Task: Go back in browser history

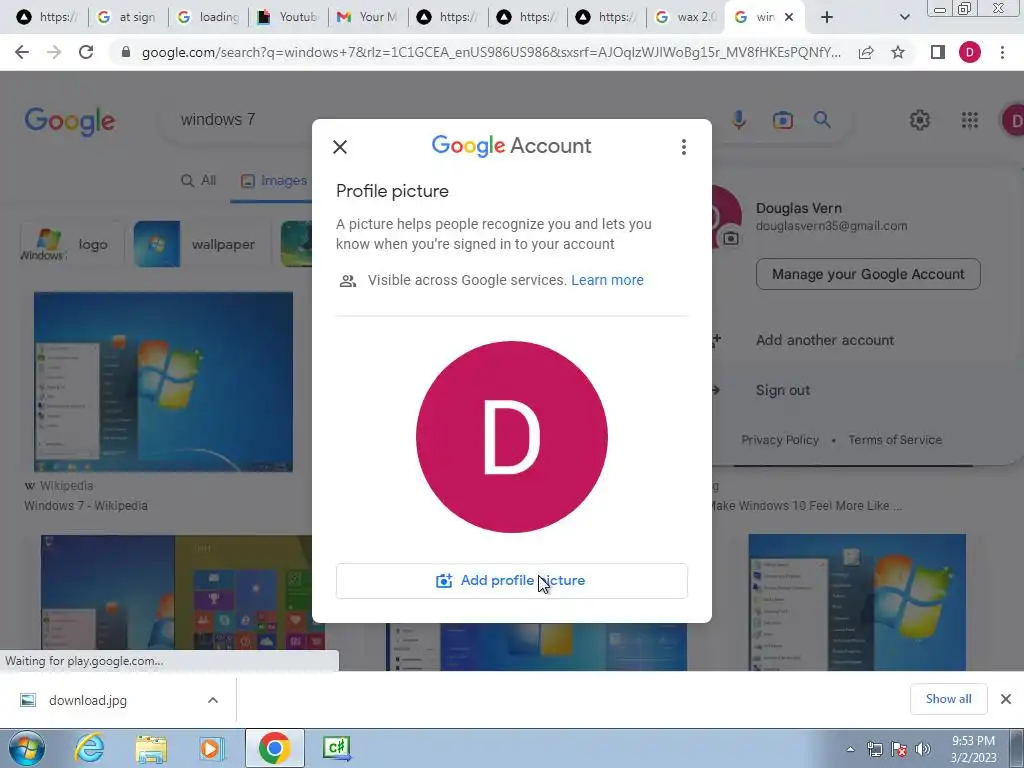Action: pos(22,52)
